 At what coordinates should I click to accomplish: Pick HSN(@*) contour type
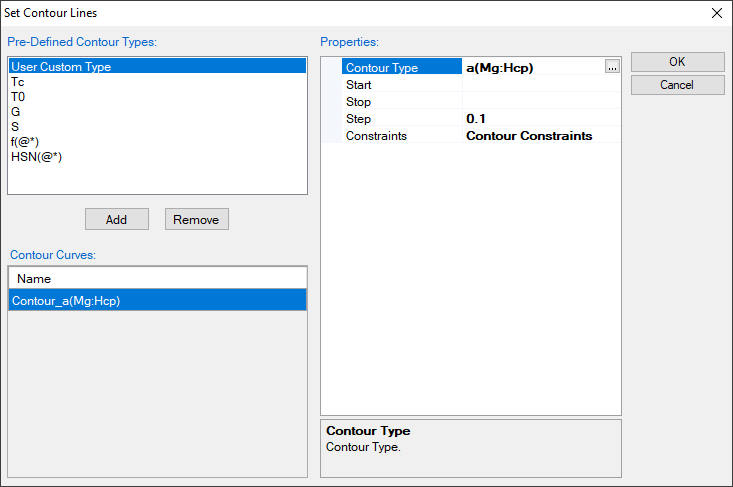click(x=33, y=157)
